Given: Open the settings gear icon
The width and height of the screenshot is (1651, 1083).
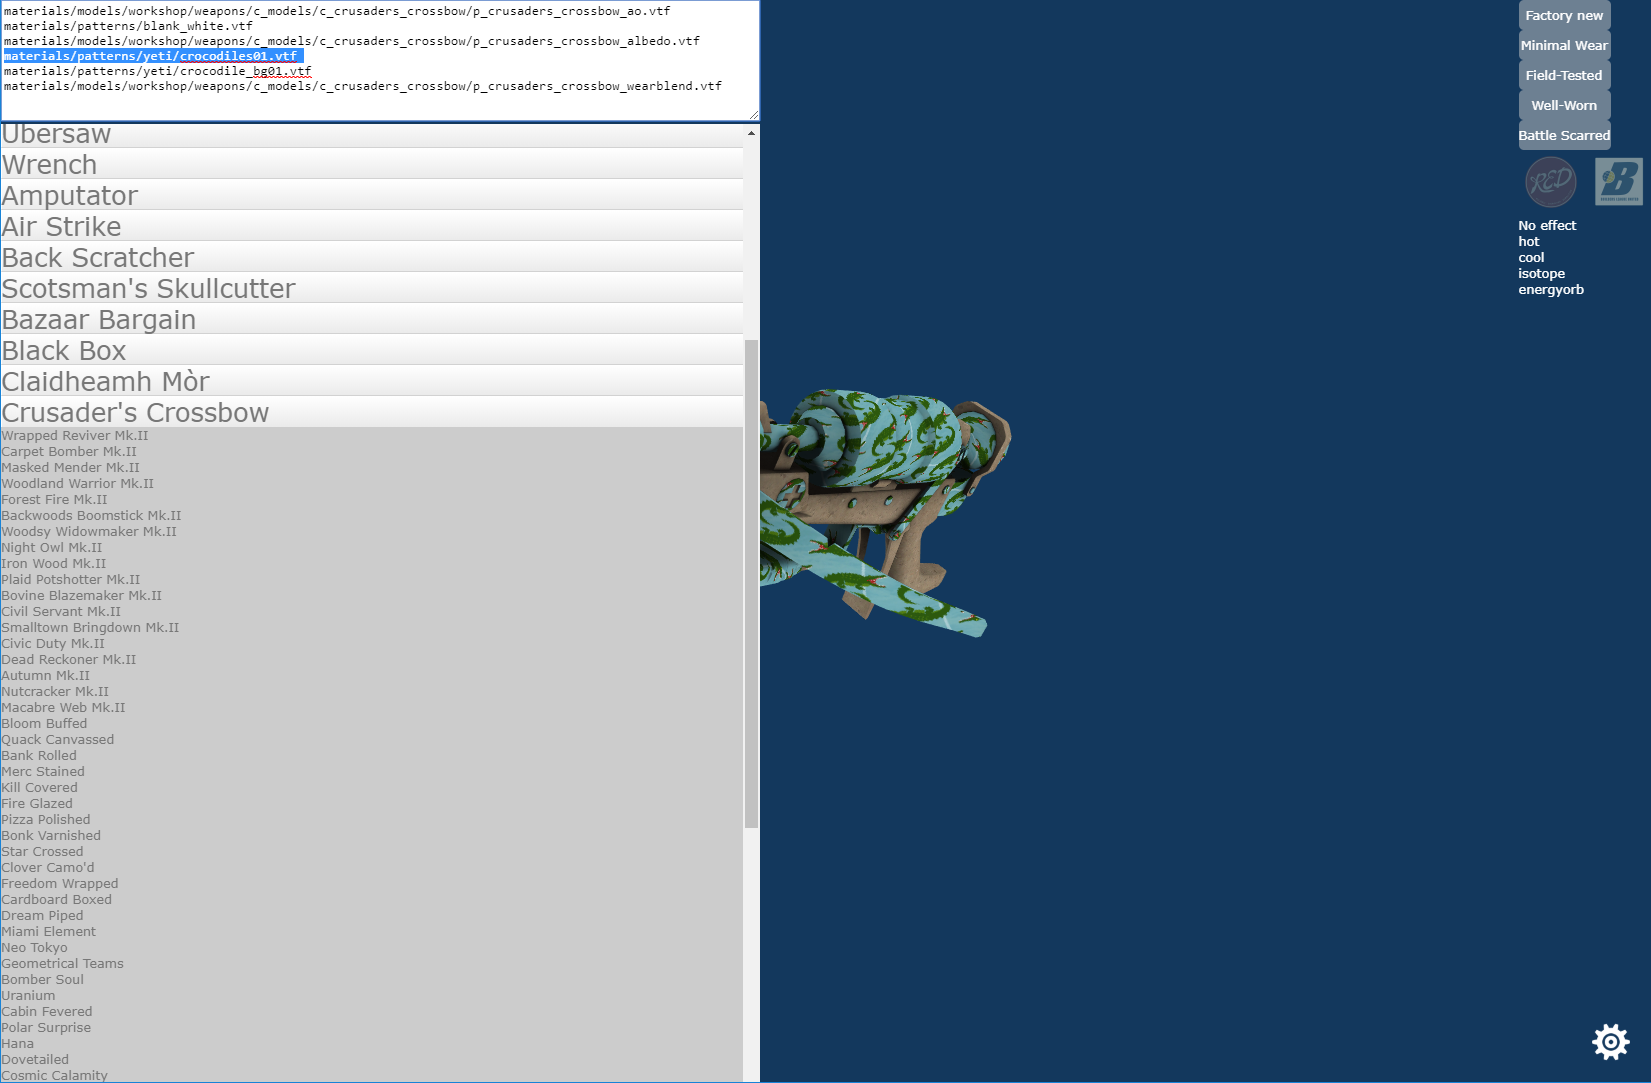Looking at the screenshot, I should click(x=1610, y=1042).
